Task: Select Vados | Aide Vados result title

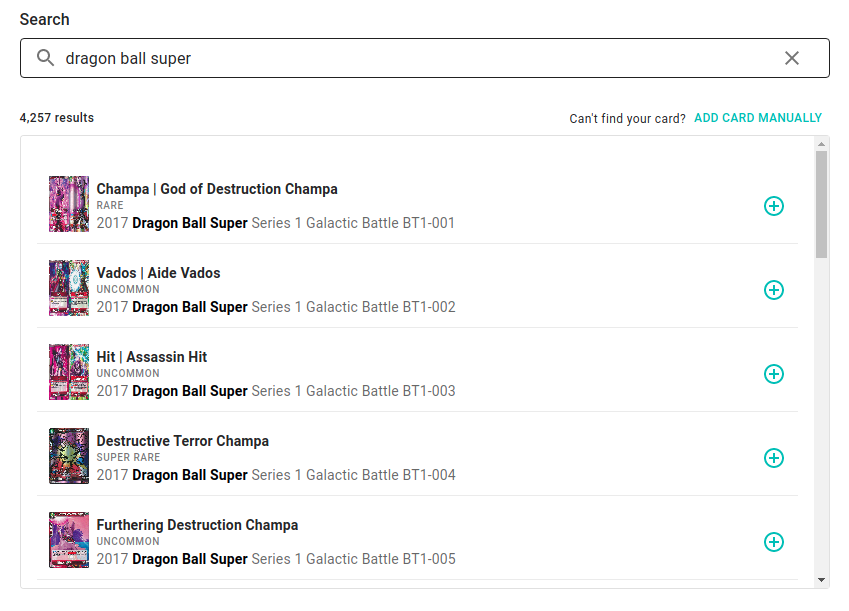Action: click(x=158, y=273)
